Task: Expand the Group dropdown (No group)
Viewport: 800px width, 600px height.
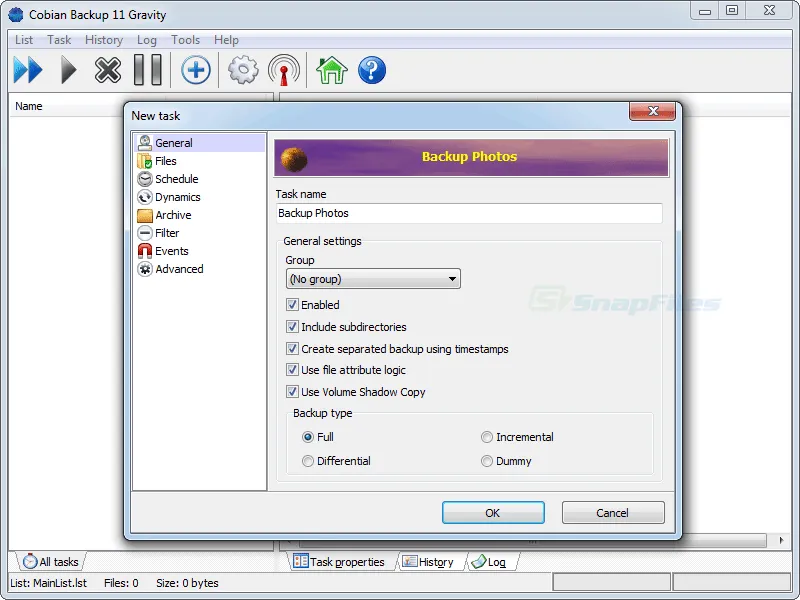Action: (373, 279)
